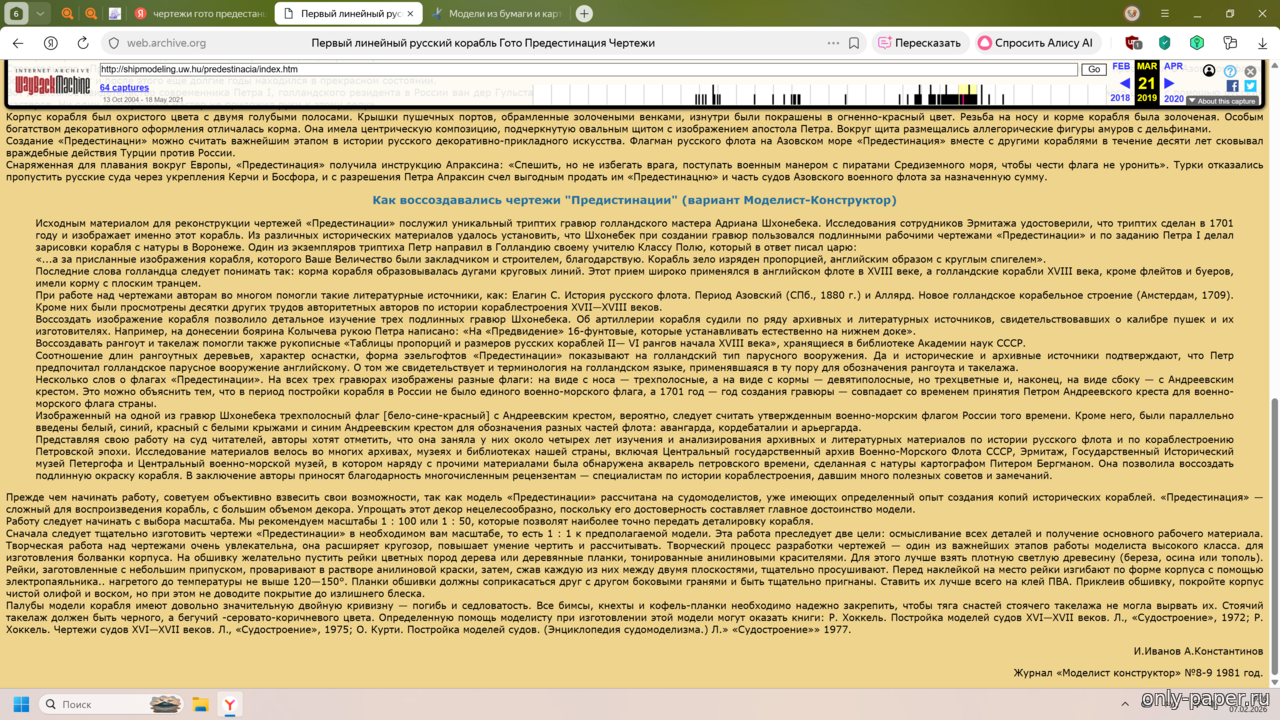Share the capture on Facebook

point(1232,86)
